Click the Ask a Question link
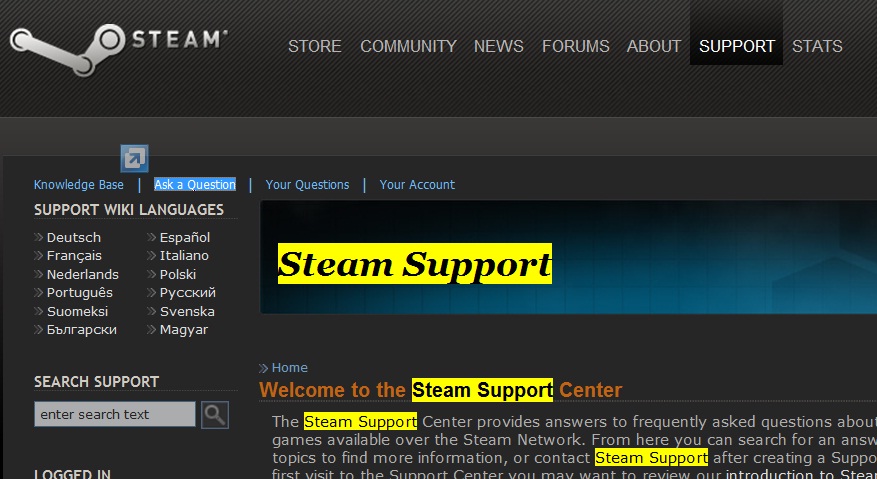The image size is (877, 479). point(195,185)
